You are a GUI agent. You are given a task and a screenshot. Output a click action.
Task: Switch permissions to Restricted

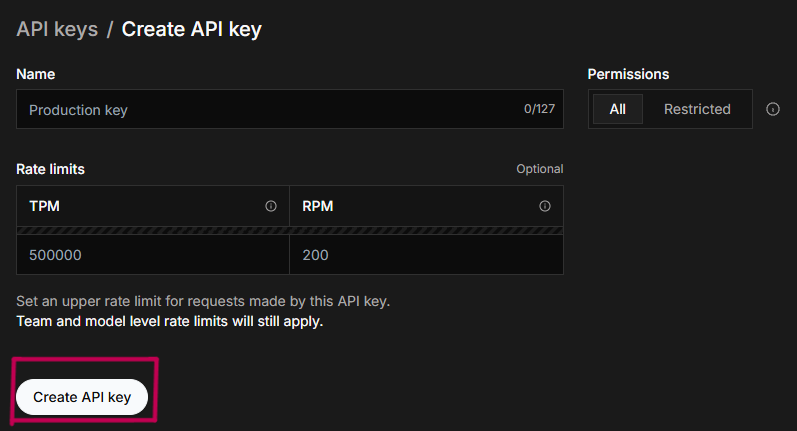697,109
